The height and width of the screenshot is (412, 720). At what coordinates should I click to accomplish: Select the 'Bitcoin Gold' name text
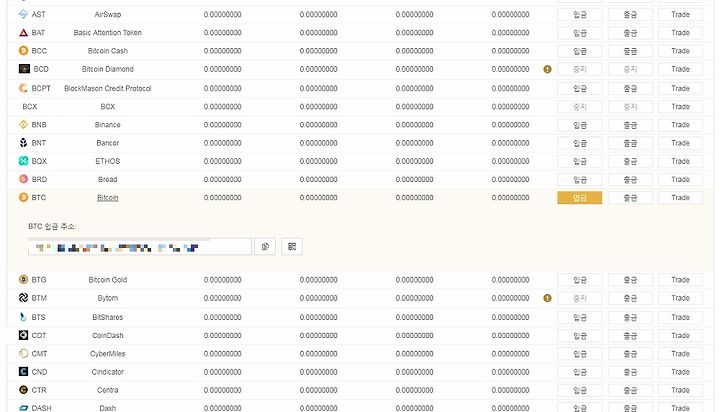click(x=107, y=280)
